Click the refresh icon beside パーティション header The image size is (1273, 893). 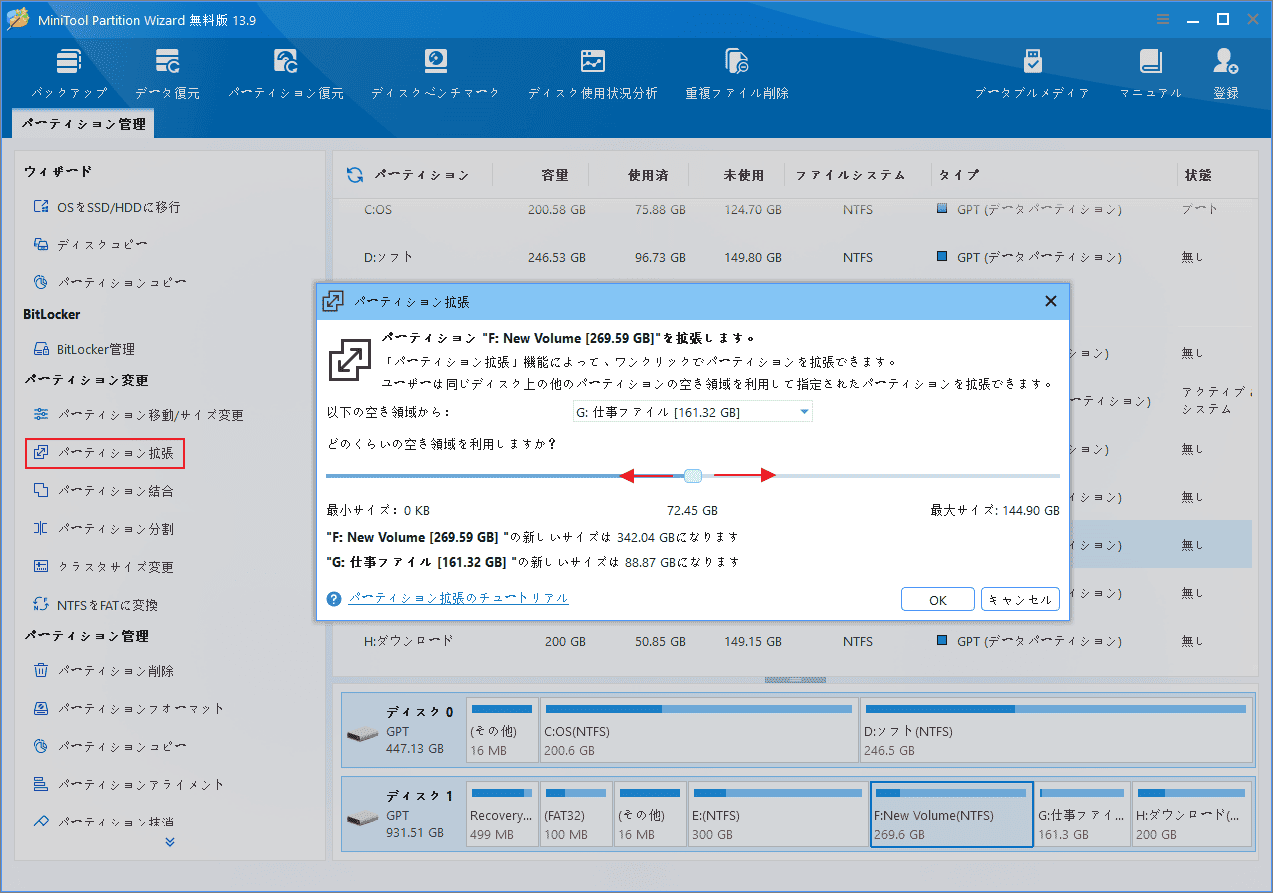(x=354, y=175)
